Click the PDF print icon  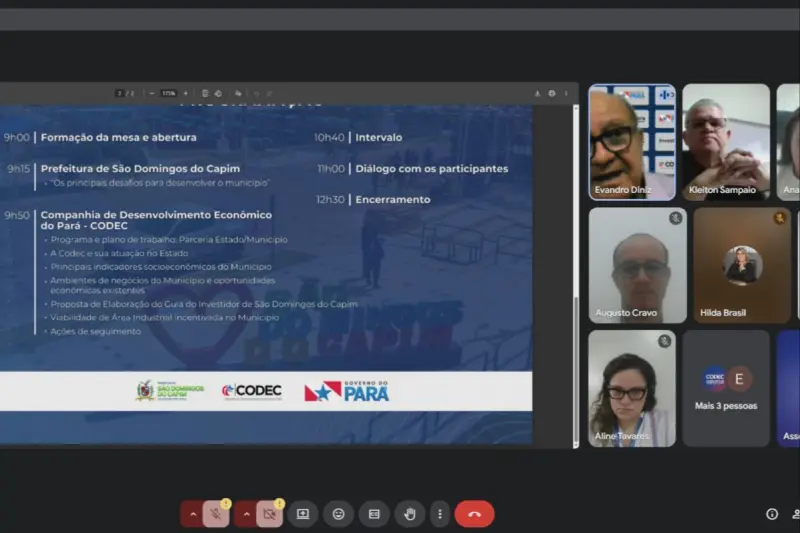[x=551, y=93]
